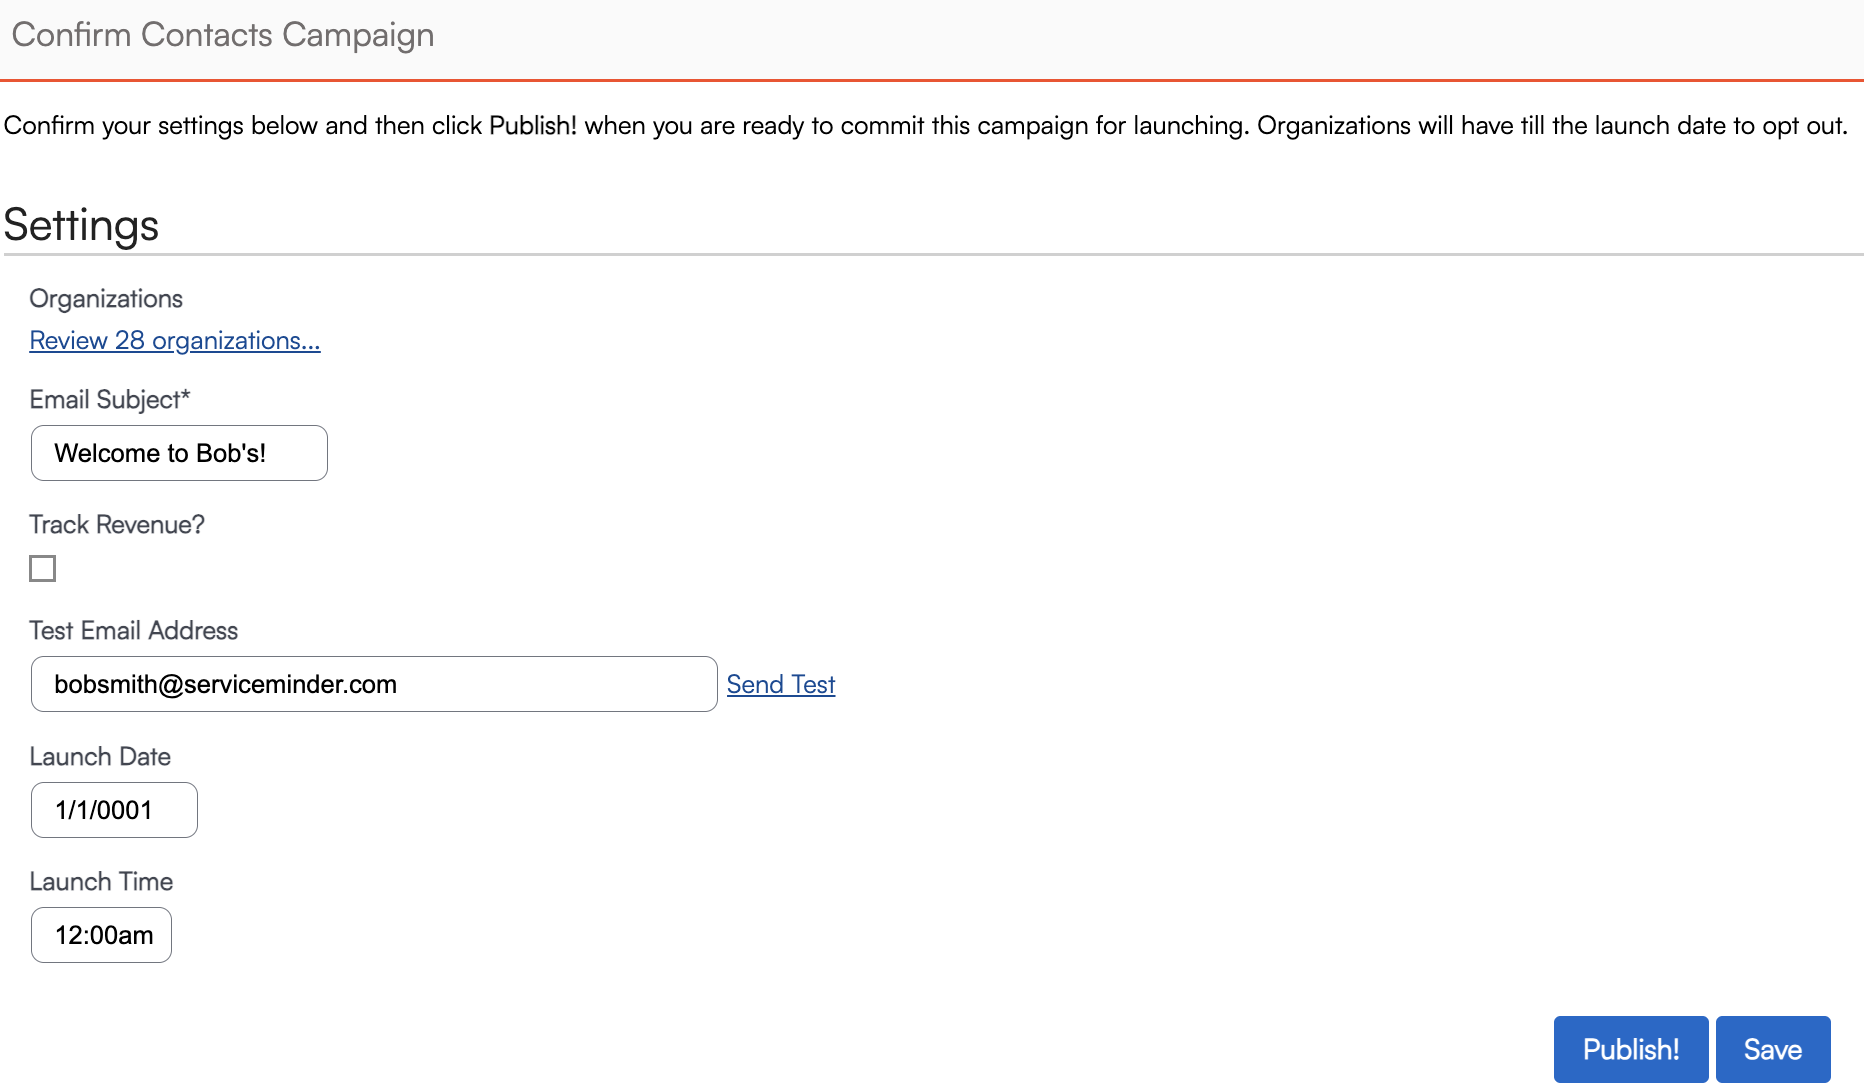Click the Email Subject text field
This screenshot has height=1092, width=1864.
179,453
